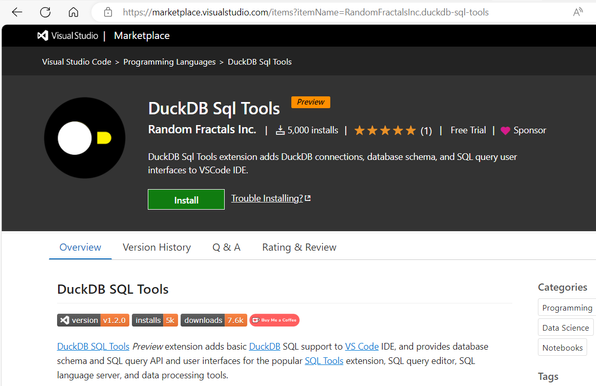
Task: Open Random Fractals Inc. publisher link
Action: (x=202, y=130)
